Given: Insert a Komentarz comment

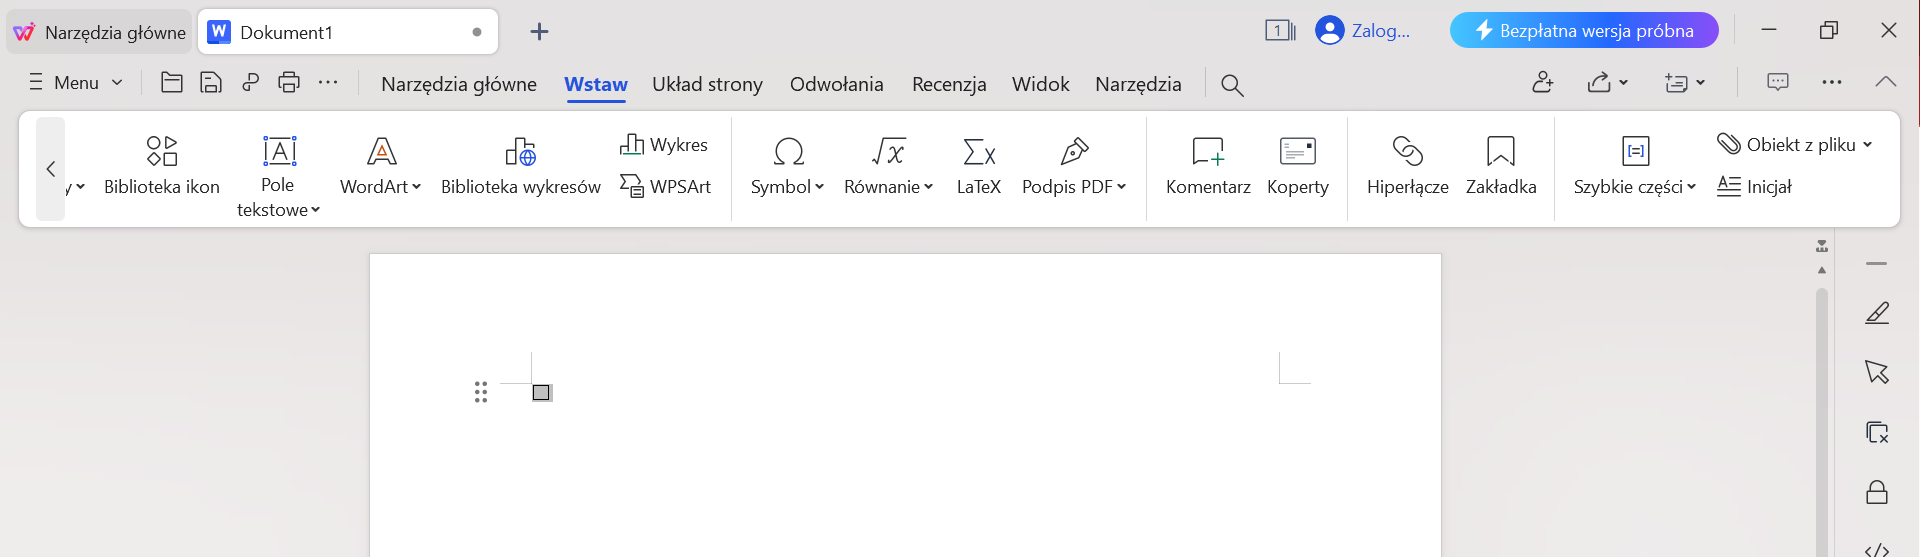Looking at the screenshot, I should [1208, 166].
